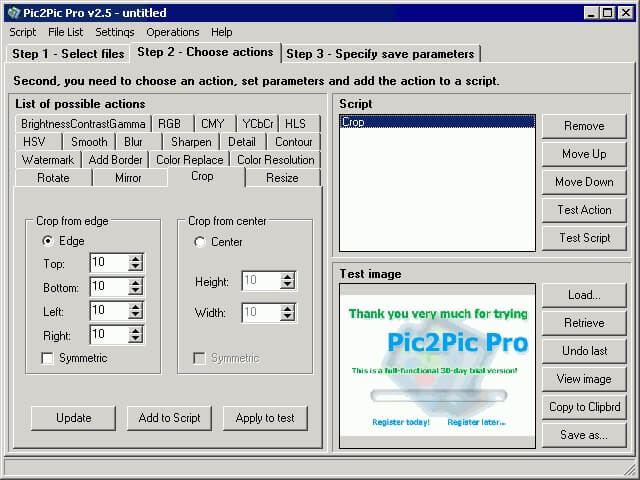Open the Script menu
The image size is (640, 480).
click(x=22, y=32)
